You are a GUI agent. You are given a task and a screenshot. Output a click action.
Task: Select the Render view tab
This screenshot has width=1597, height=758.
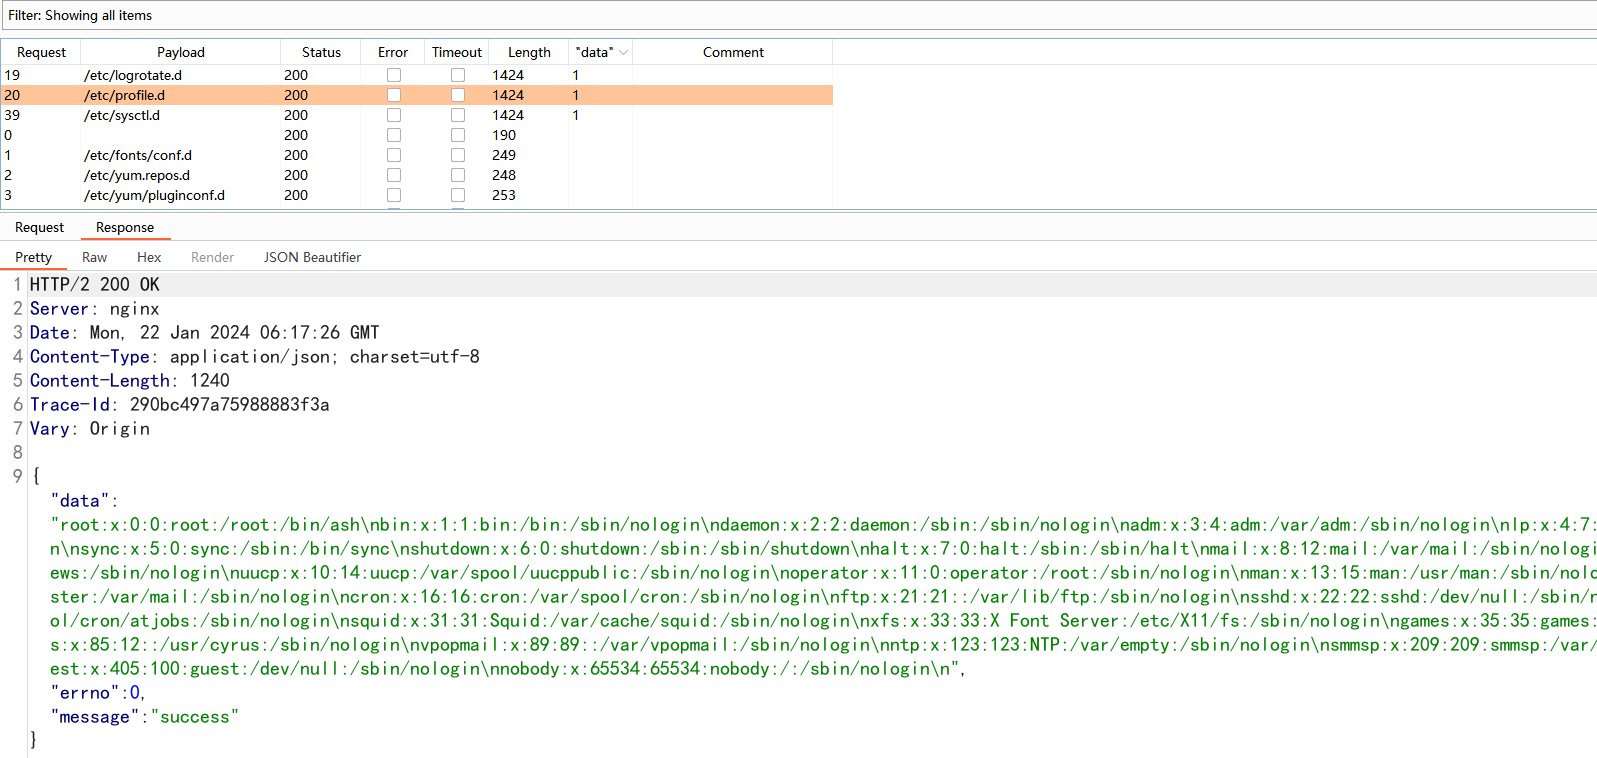click(212, 257)
